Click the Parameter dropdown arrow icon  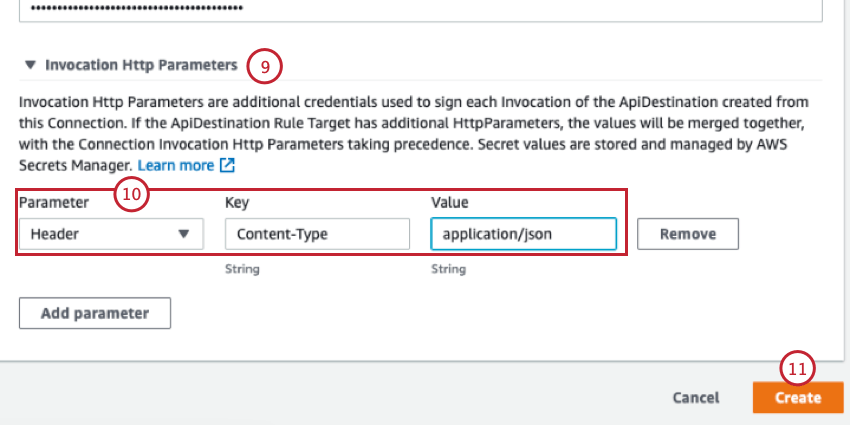click(184, 234)
